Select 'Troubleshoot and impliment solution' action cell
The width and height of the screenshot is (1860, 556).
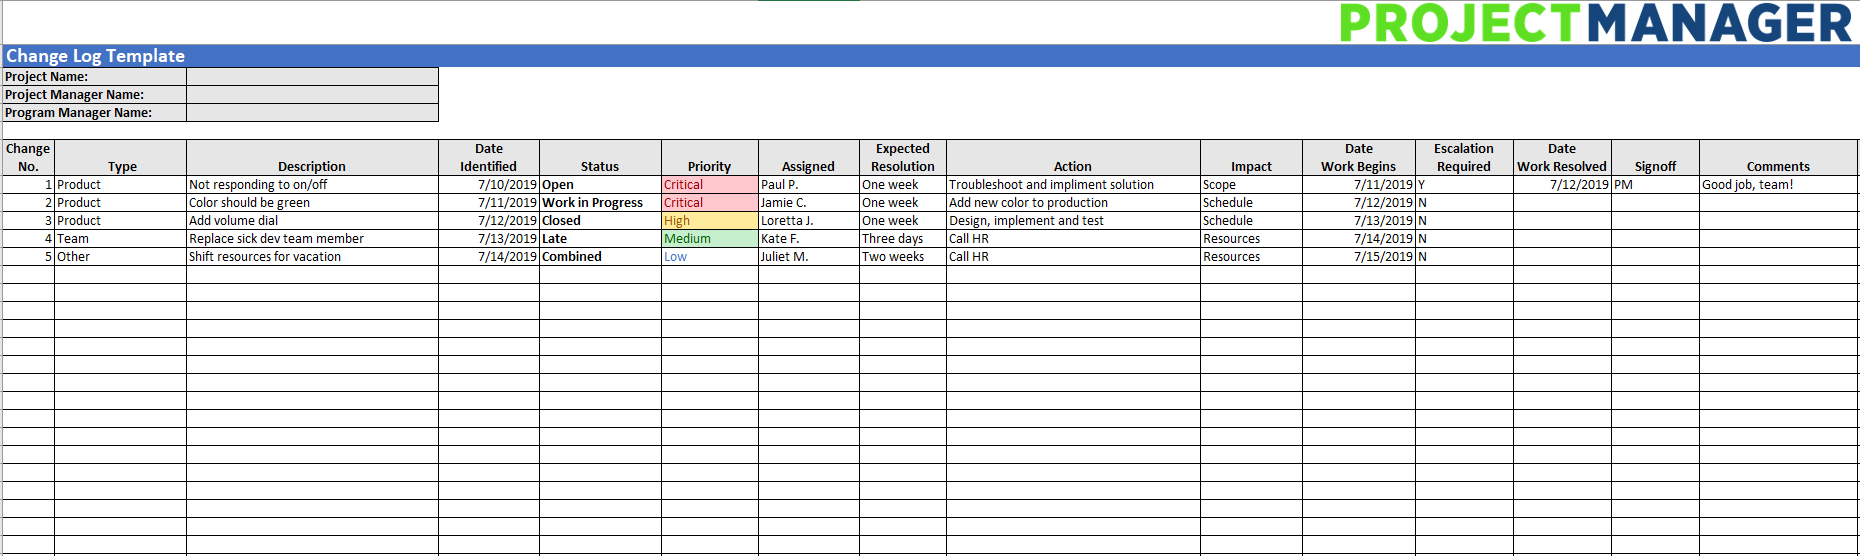click(x=1073, y=185)
